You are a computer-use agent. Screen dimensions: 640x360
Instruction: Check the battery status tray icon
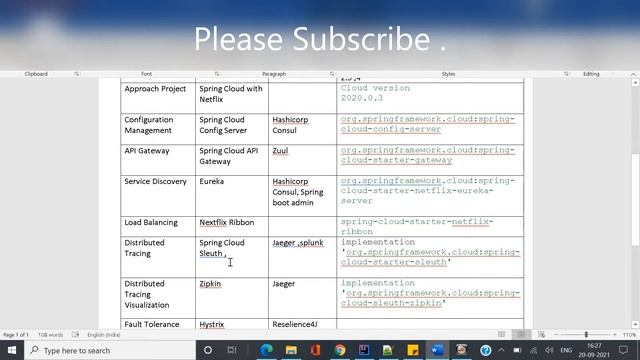(517, 350)
